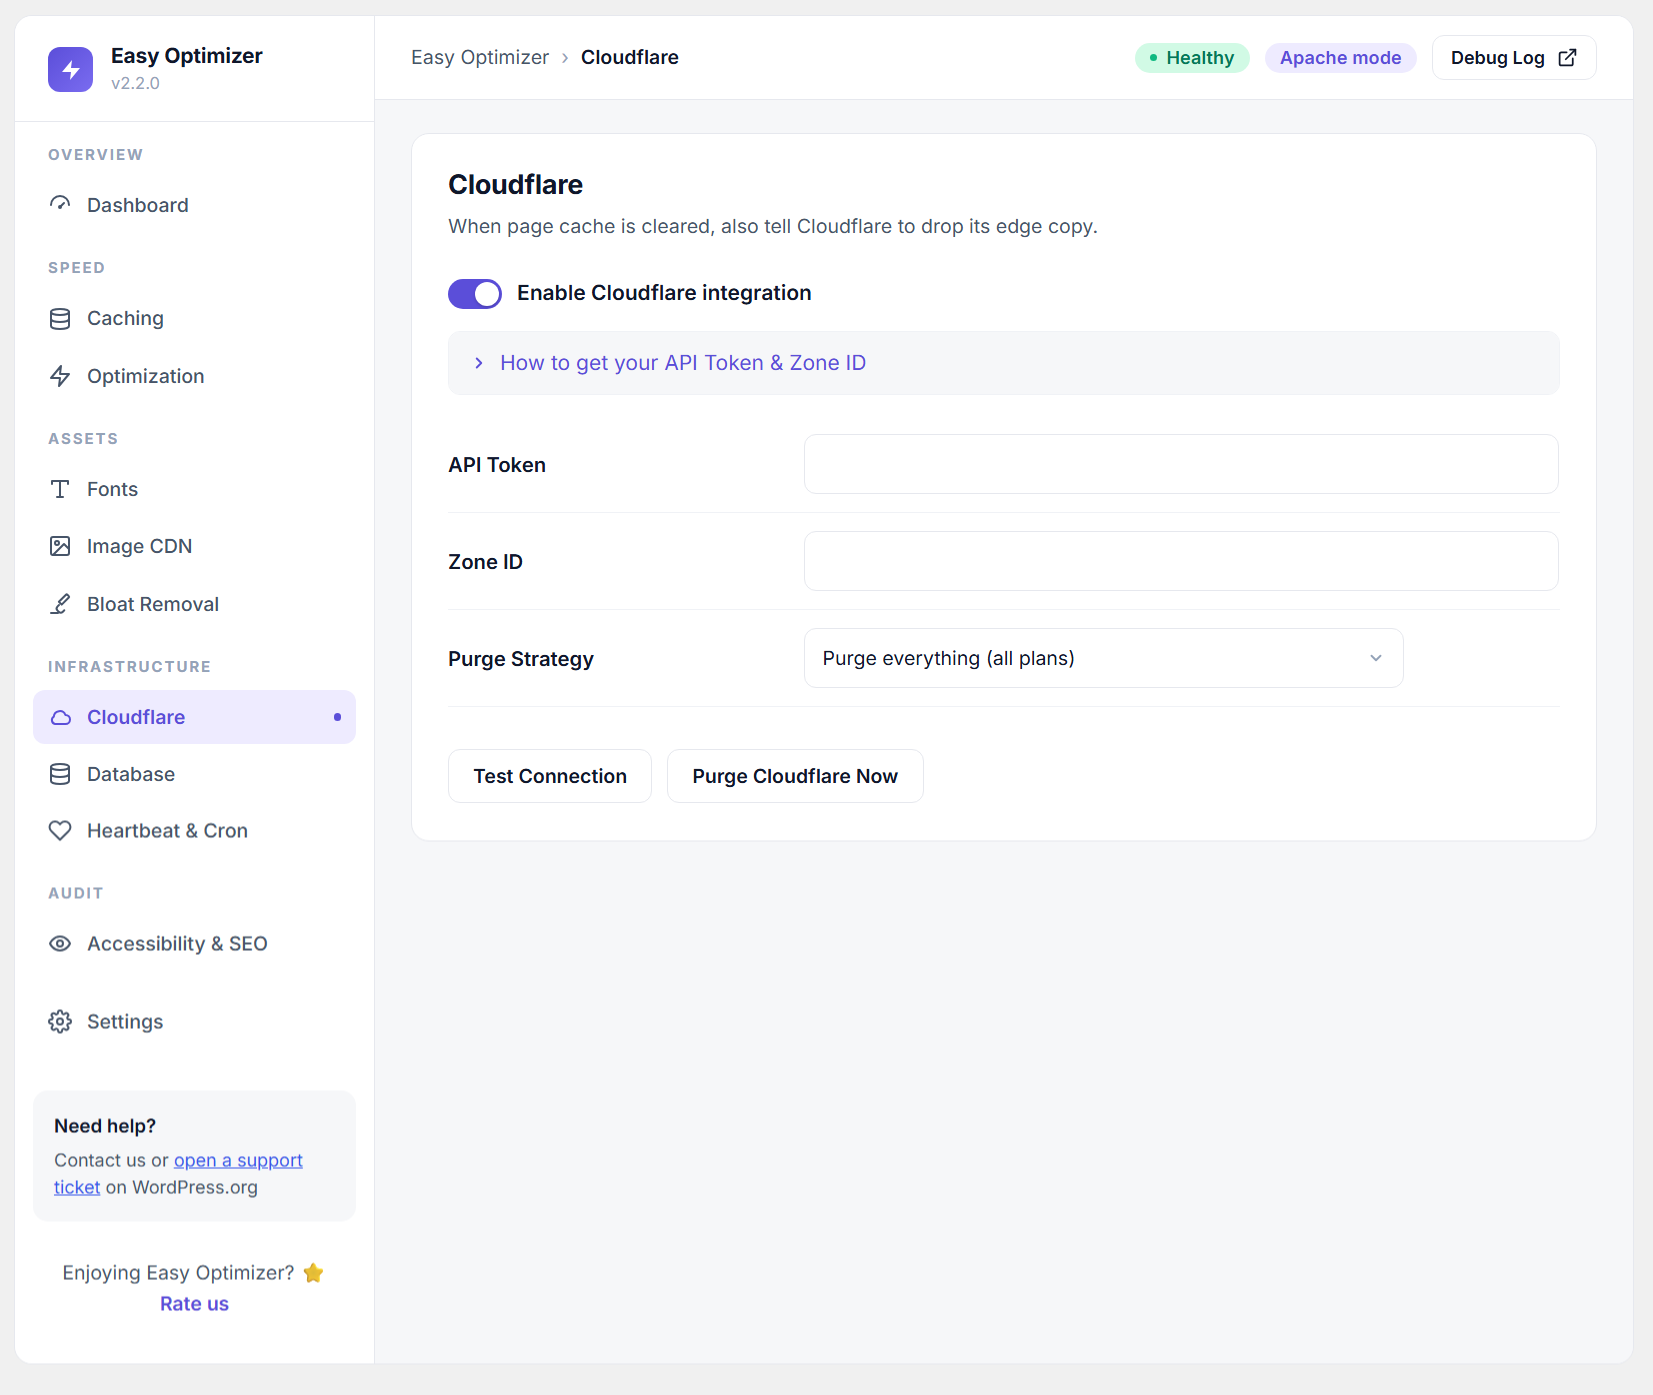1653x1395 pixels.
Task: Go to Accessibility & SEO audit
Action: coord(194,944)
